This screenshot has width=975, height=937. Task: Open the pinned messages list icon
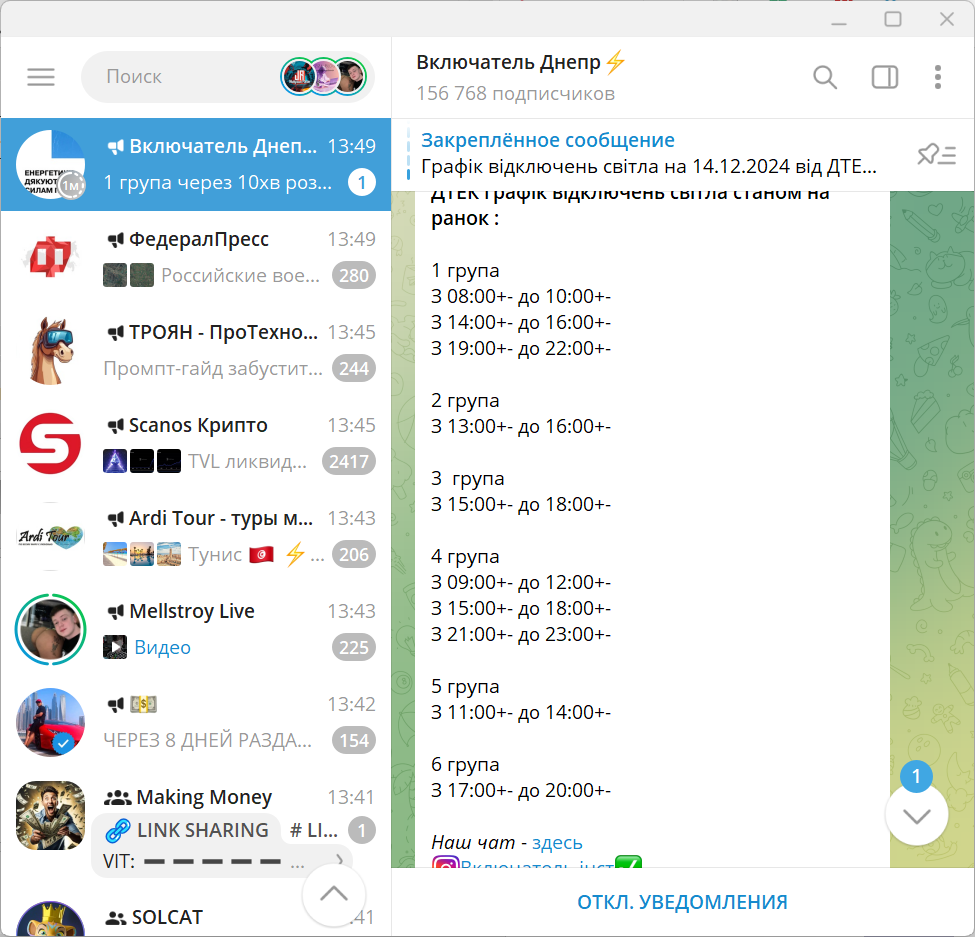tap(936, 154)
